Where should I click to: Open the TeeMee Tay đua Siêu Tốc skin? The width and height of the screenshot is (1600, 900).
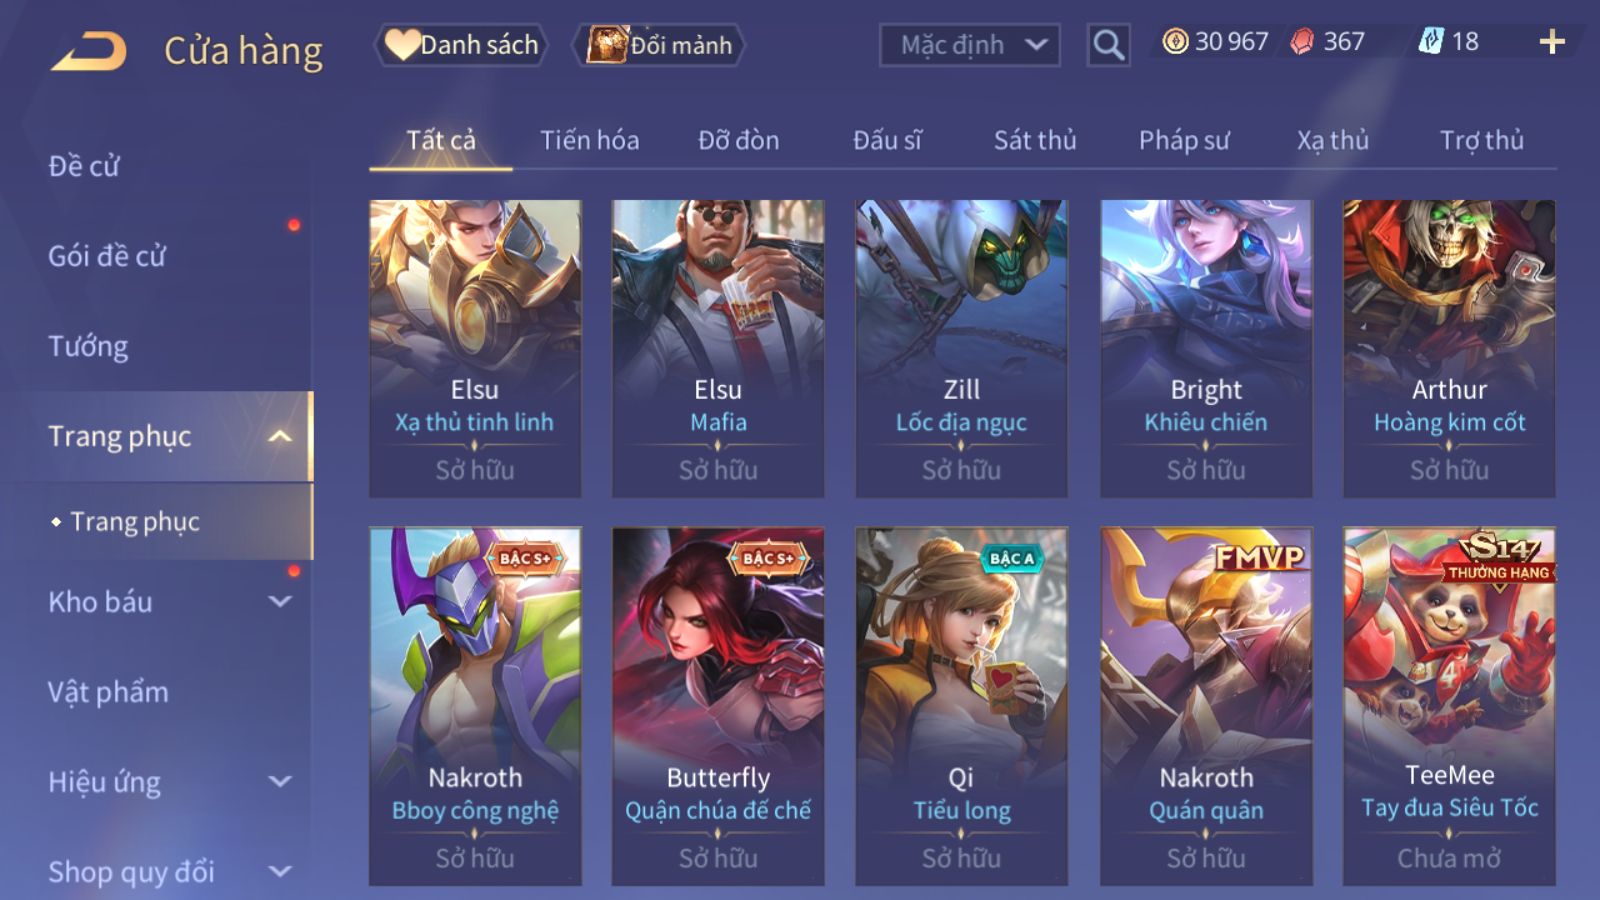[1449, 706]
